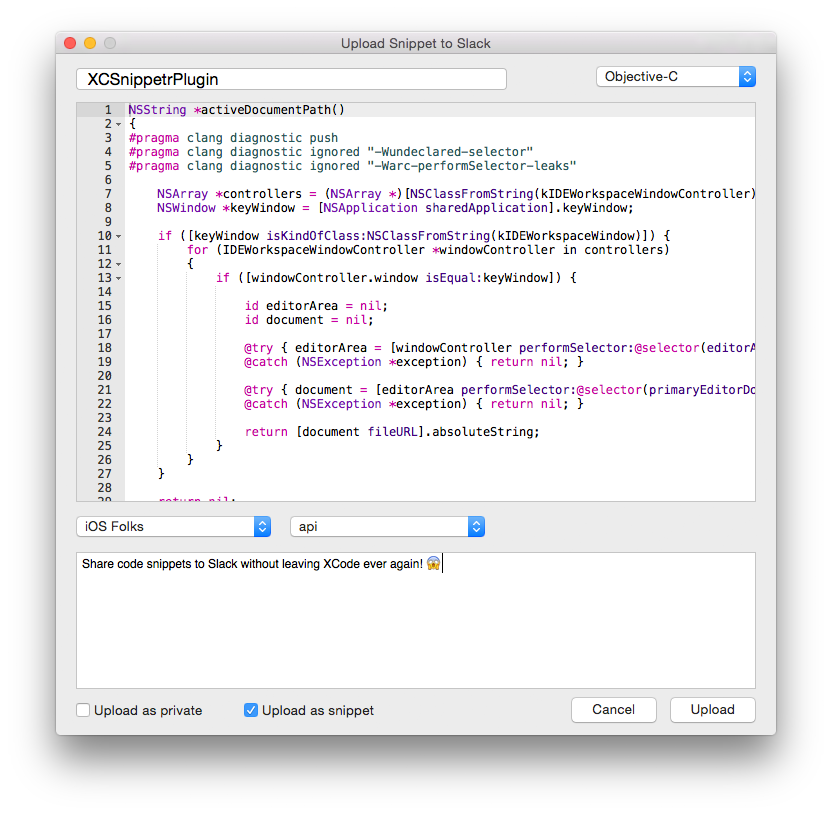Image resolution: width=832 pixels, height=814 pixels.
Task: Close the Upload Snippet window
Action: (70, 43)
